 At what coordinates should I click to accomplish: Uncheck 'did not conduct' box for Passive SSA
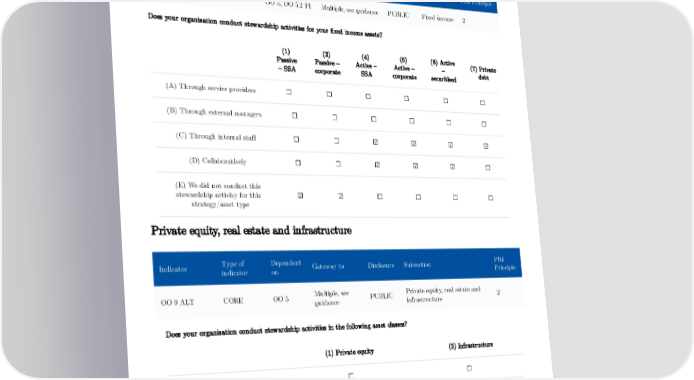(300, 196)
